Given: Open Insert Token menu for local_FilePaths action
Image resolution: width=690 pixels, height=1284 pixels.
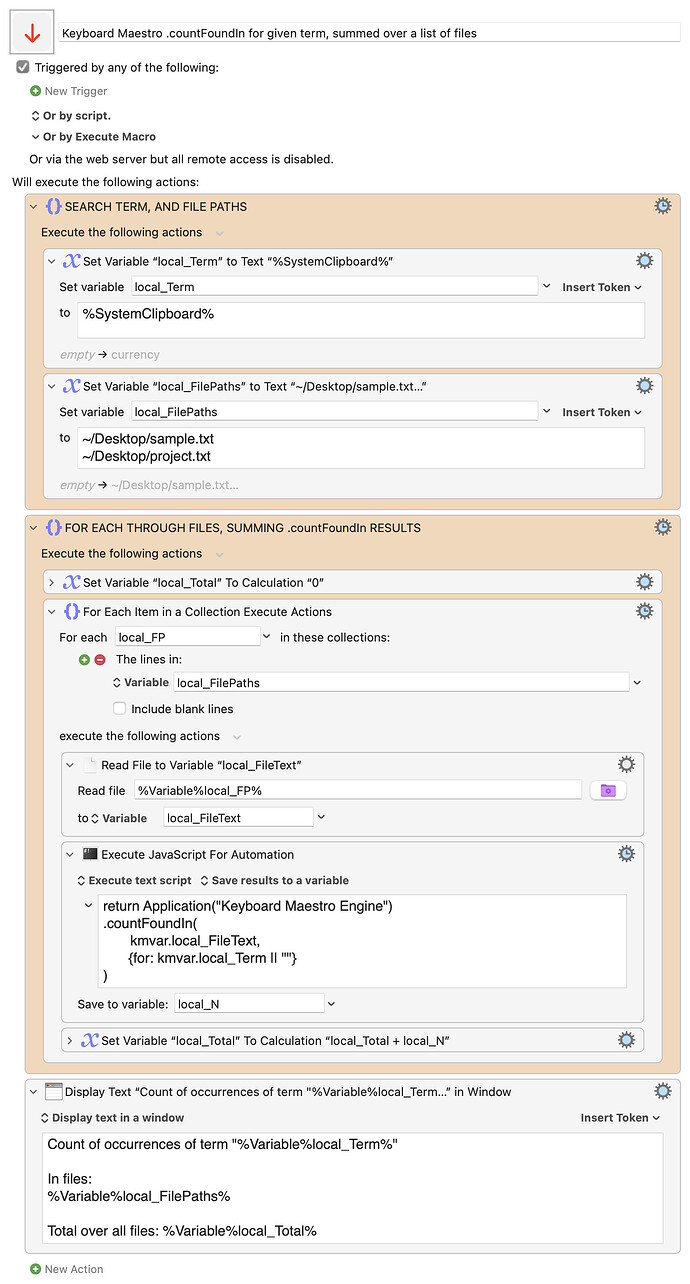Looking at the screenshot, I should [x=601, y=412].
